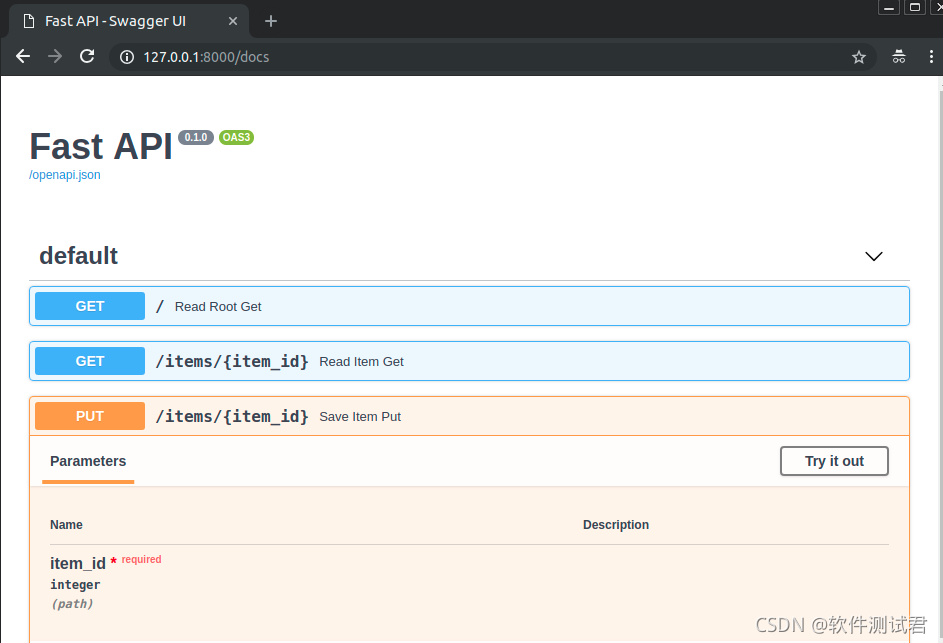Click the orange PUT method badge

[90, 416]
